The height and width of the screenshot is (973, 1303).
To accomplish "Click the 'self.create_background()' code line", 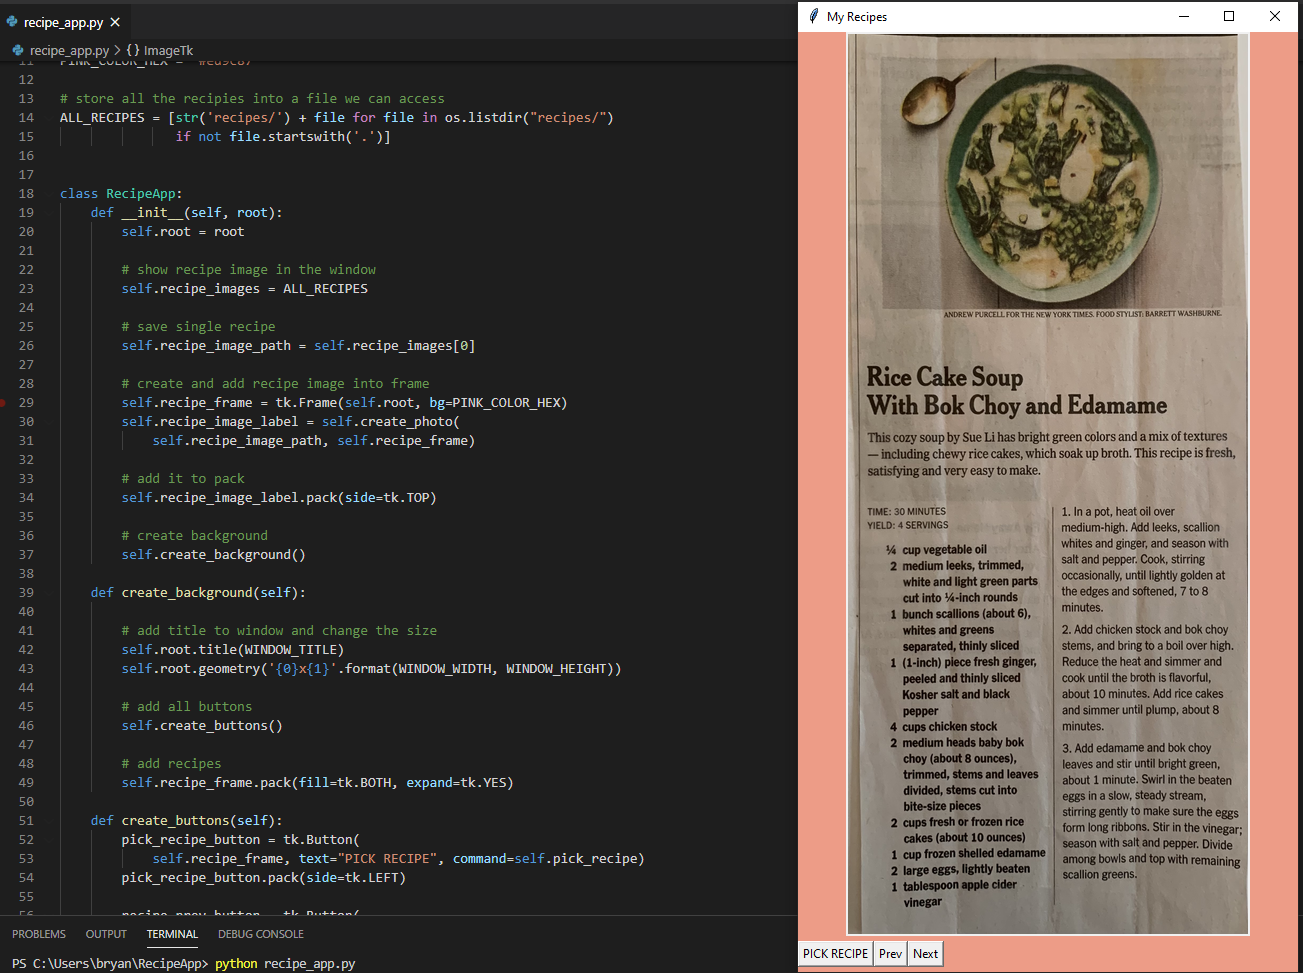I will point(214,555).
